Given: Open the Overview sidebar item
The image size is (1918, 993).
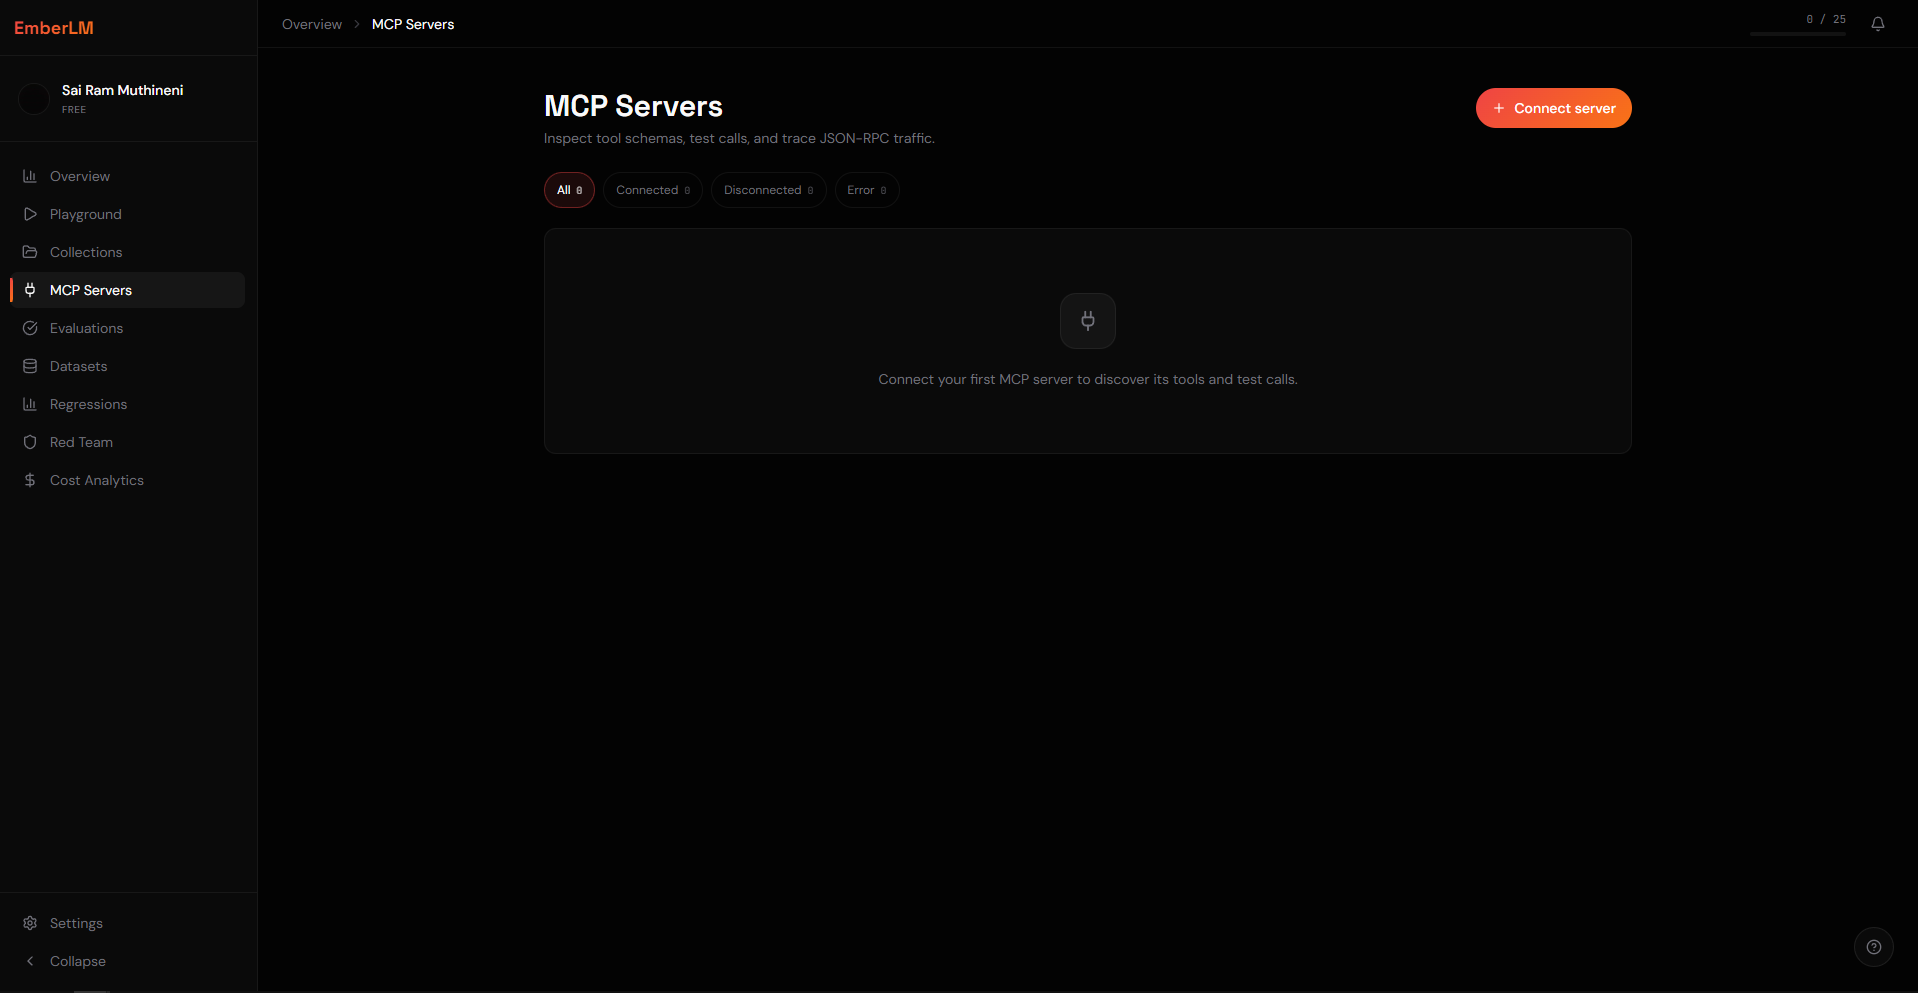Looking at the screenshot, I should [128, 176].
